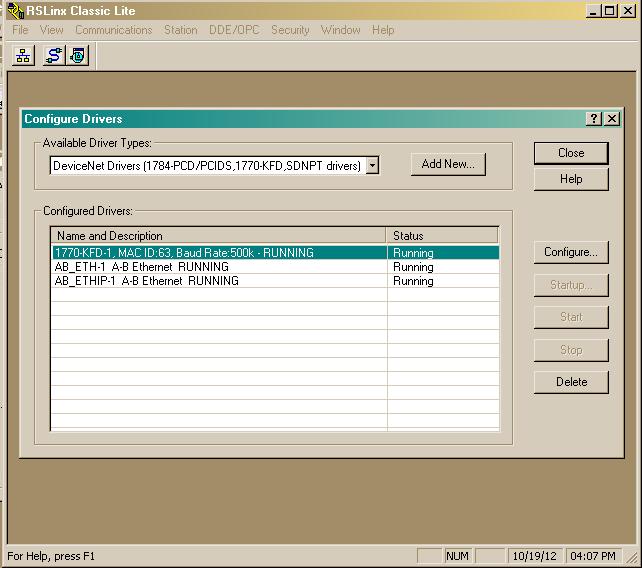The image size is (642, 568).
Task: Maximize the RSLinx Classic Lite window
Action: point(610,11)
